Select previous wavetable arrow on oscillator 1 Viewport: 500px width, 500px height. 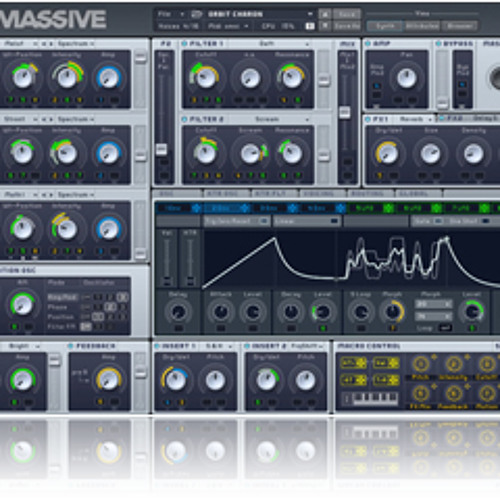click(x=44, y=44)
